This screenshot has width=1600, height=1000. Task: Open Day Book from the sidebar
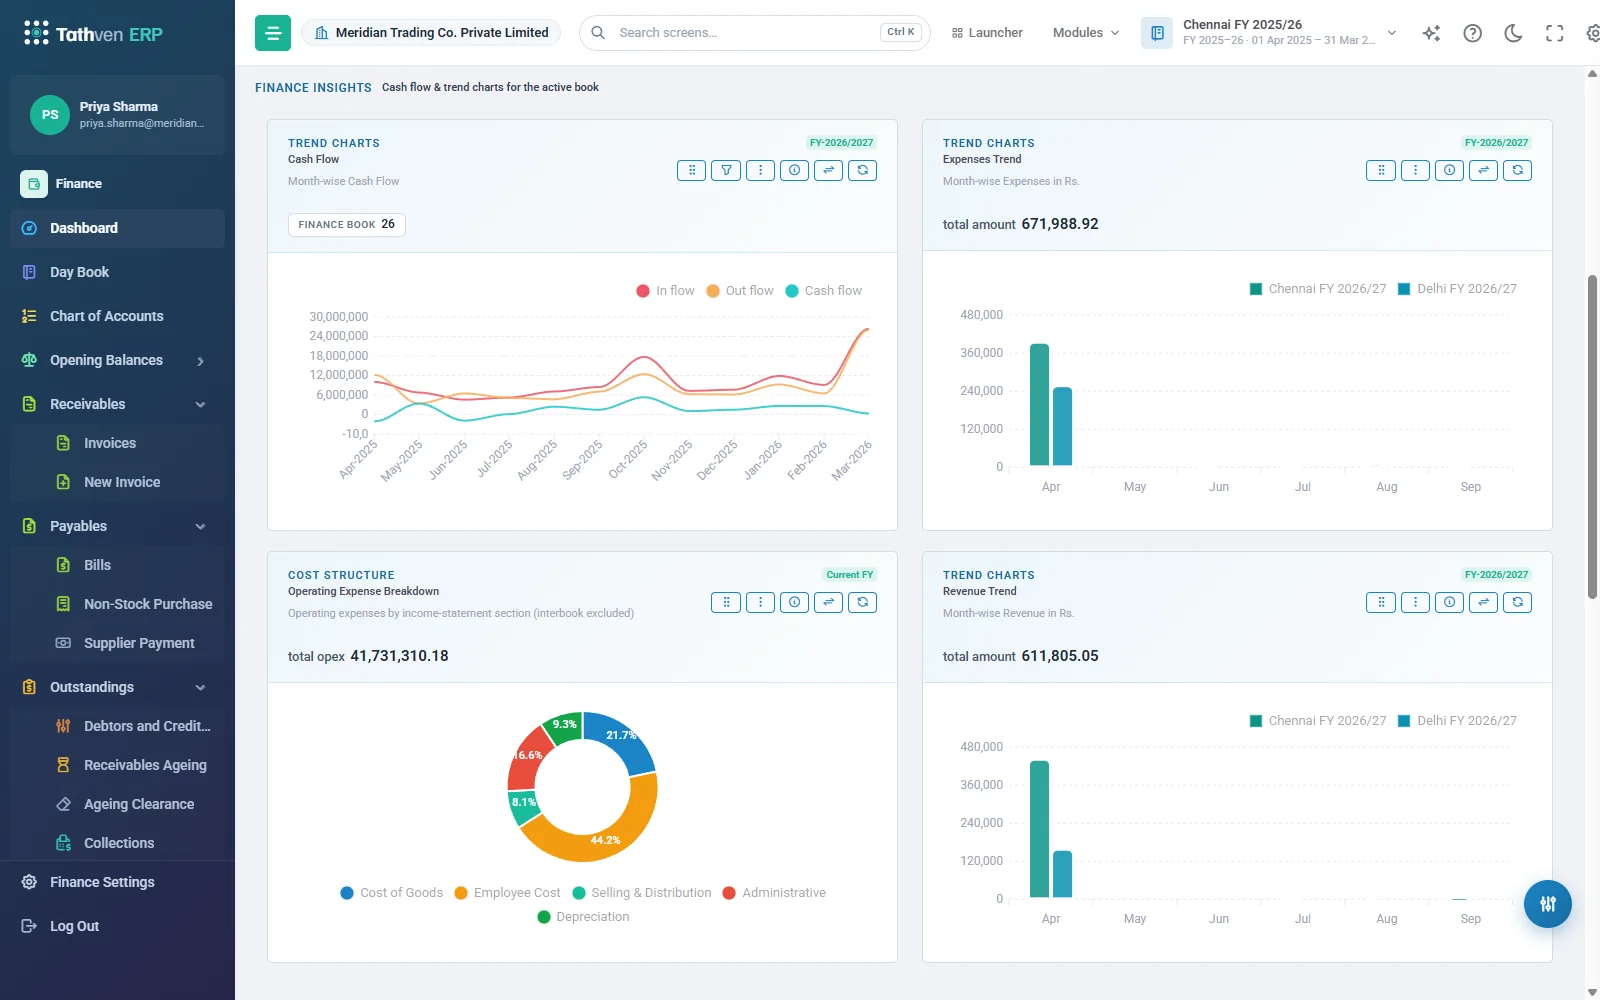coord(117,272)
